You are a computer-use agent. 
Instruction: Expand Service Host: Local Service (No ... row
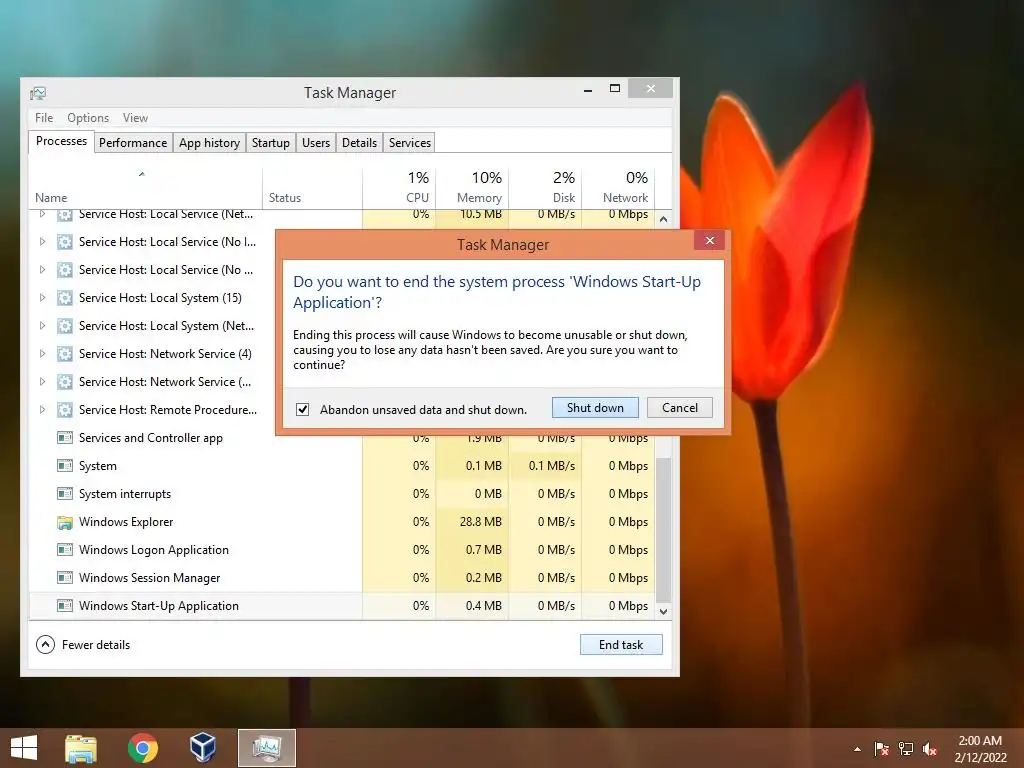pyautogui.click(x=42, y=270)
